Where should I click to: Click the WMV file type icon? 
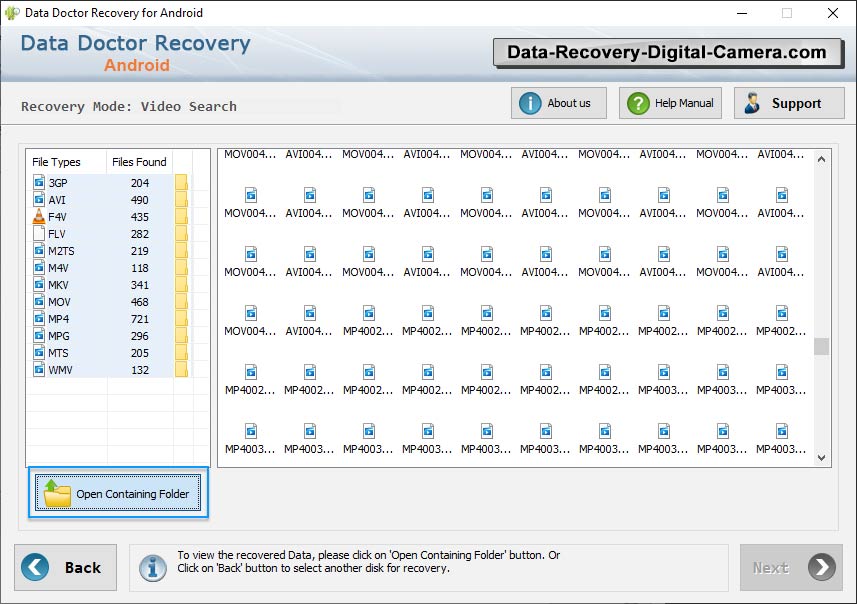click(x=39, y=370)
